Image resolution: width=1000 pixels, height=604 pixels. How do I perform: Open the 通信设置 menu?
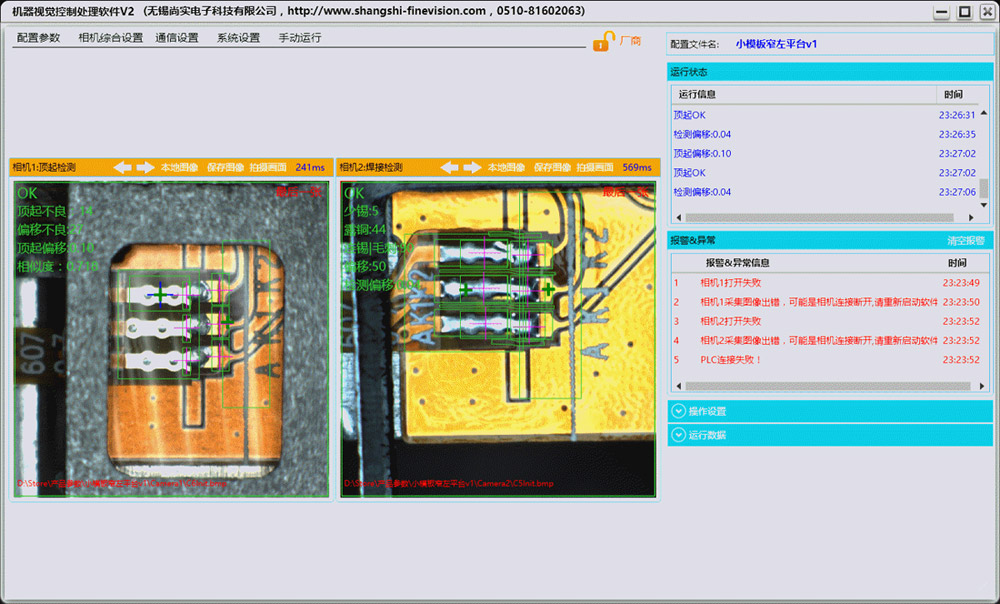point(177,38)
